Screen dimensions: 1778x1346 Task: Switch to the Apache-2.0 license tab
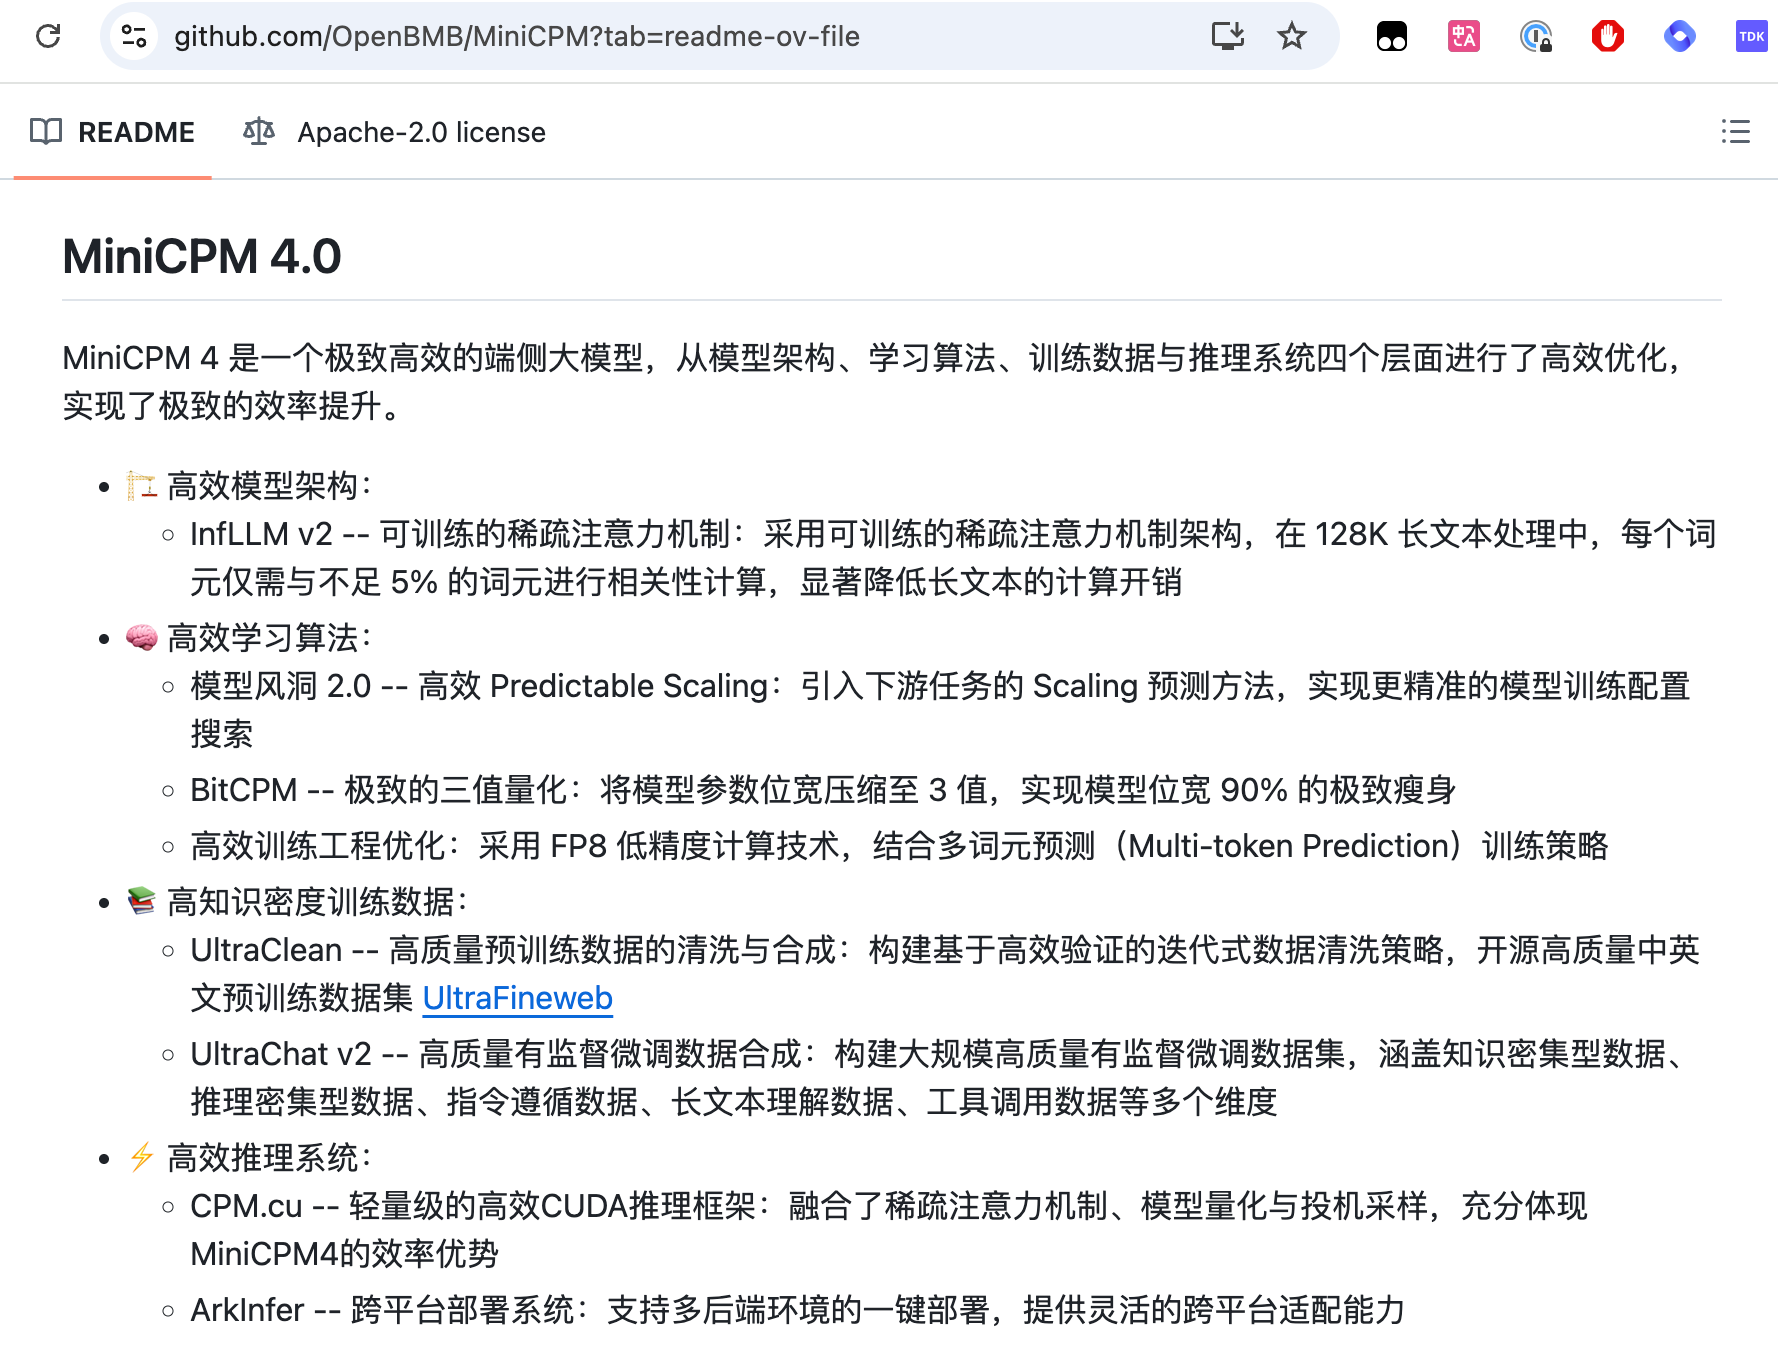pyautogui.click(x=394, y=132)
